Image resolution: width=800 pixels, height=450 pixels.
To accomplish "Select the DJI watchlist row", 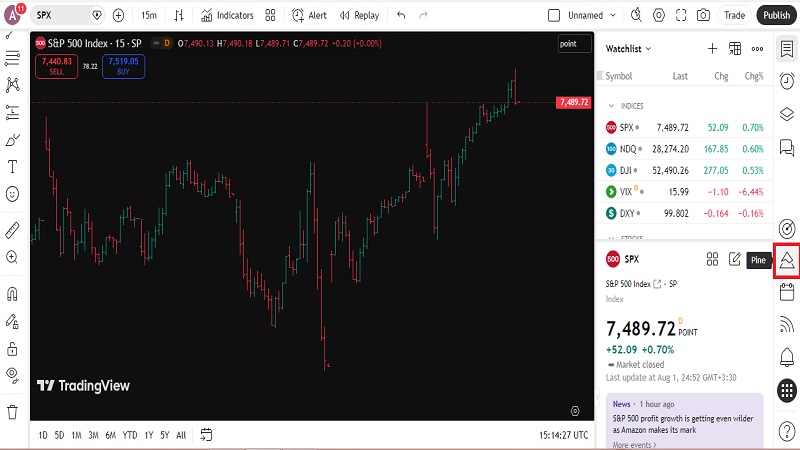I will coord(684,170).
